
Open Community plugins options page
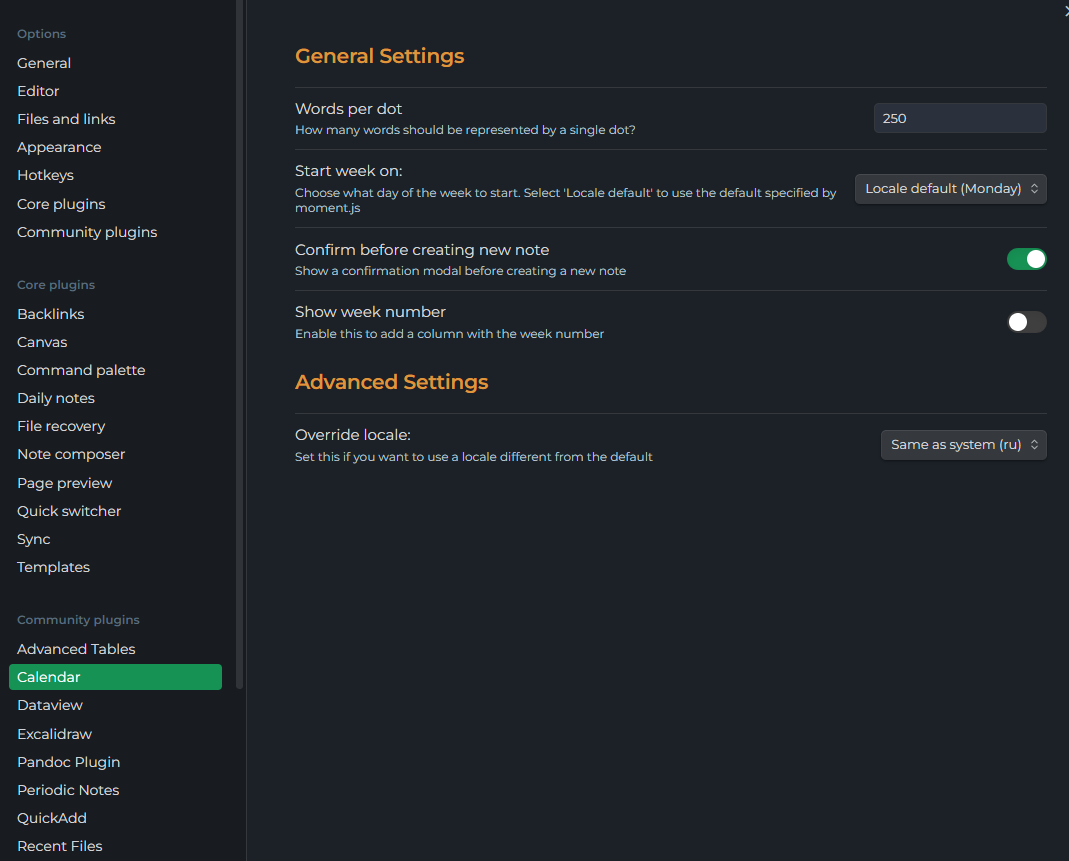pos(87,232)
